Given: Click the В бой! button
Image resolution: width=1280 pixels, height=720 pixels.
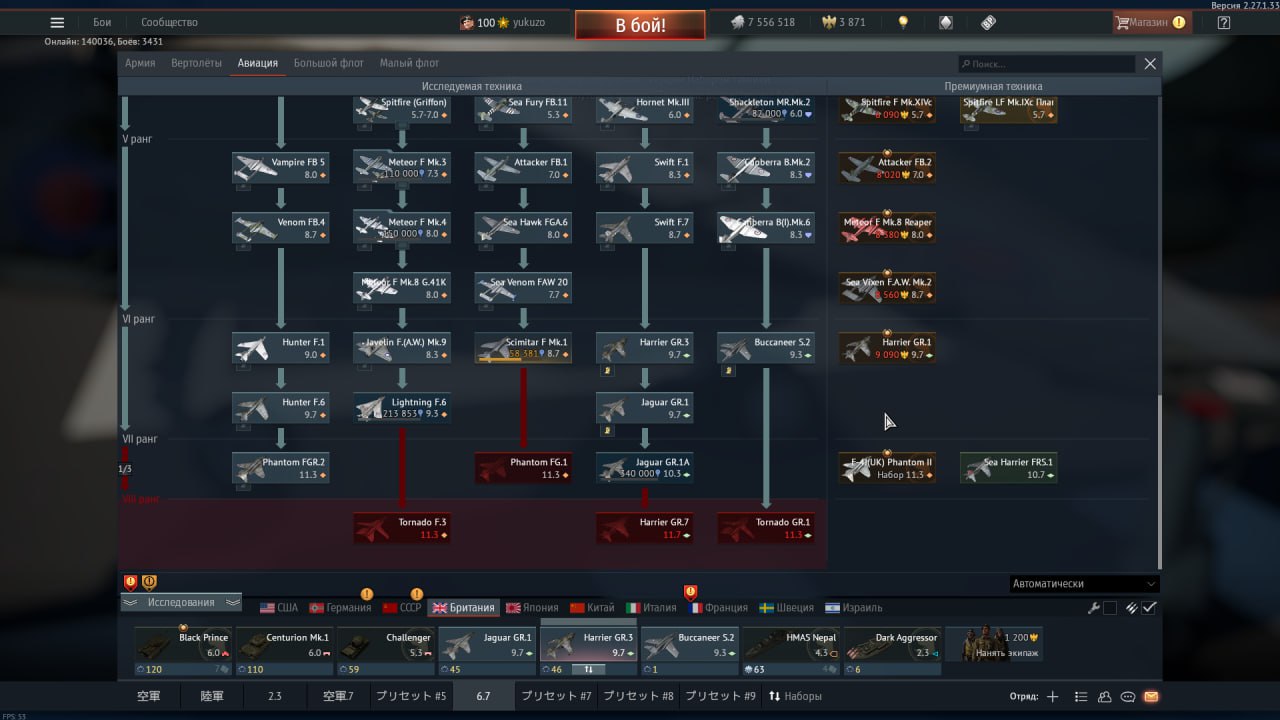Looking at the screenshot, I should point(640,25).
